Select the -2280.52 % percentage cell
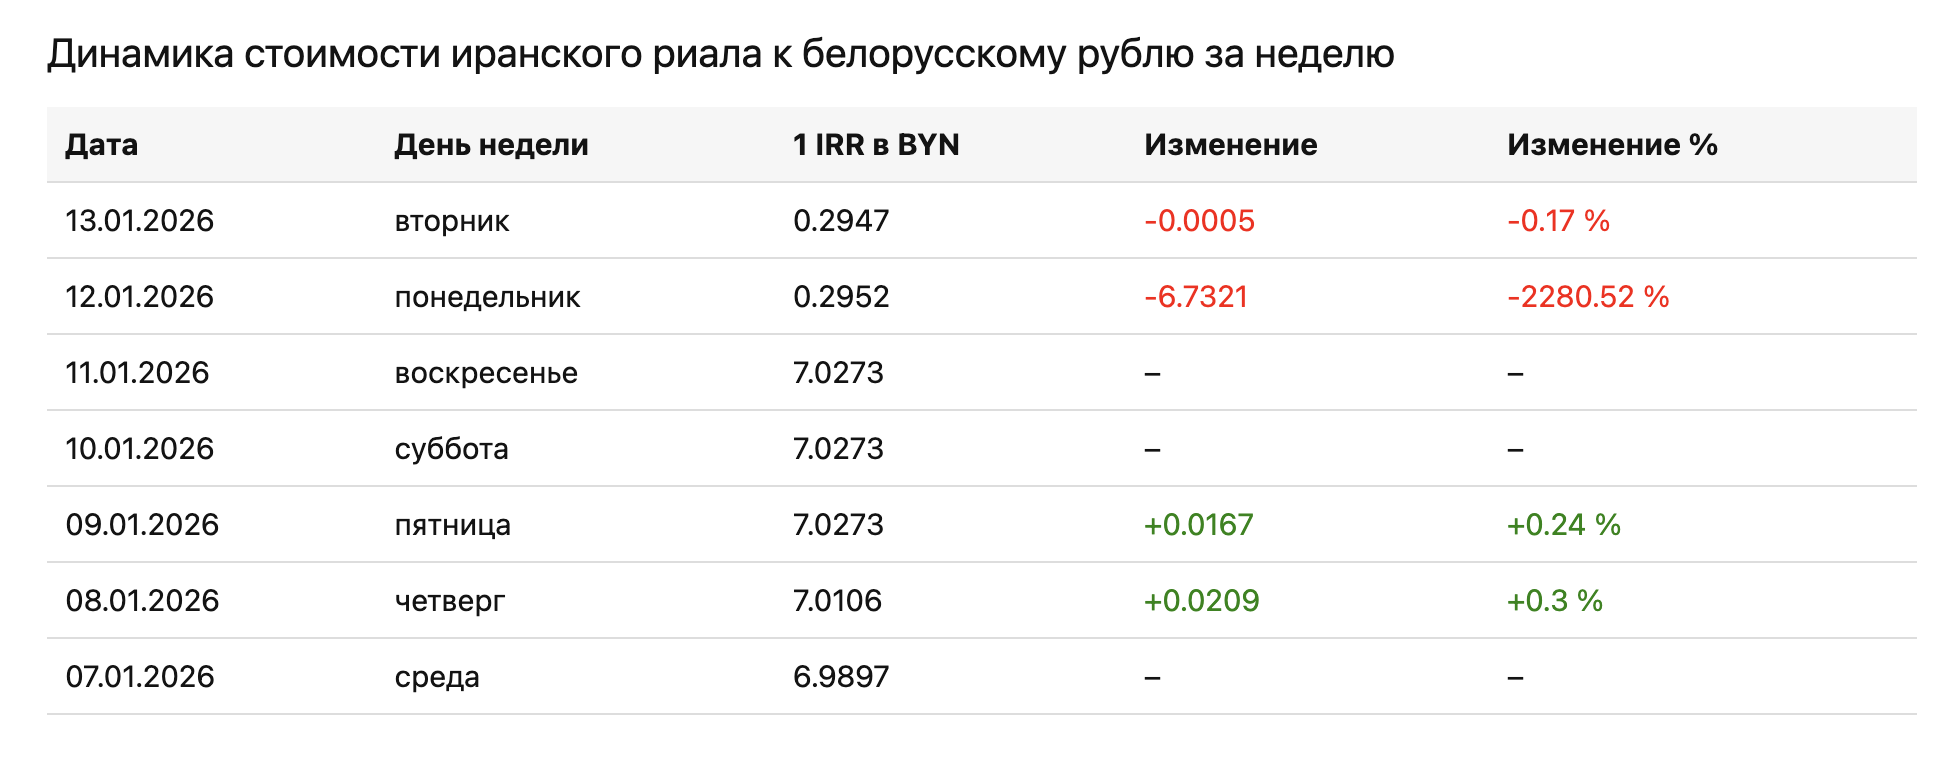Viewport: 1940px width, 760px height. (x=1588, y=297)
